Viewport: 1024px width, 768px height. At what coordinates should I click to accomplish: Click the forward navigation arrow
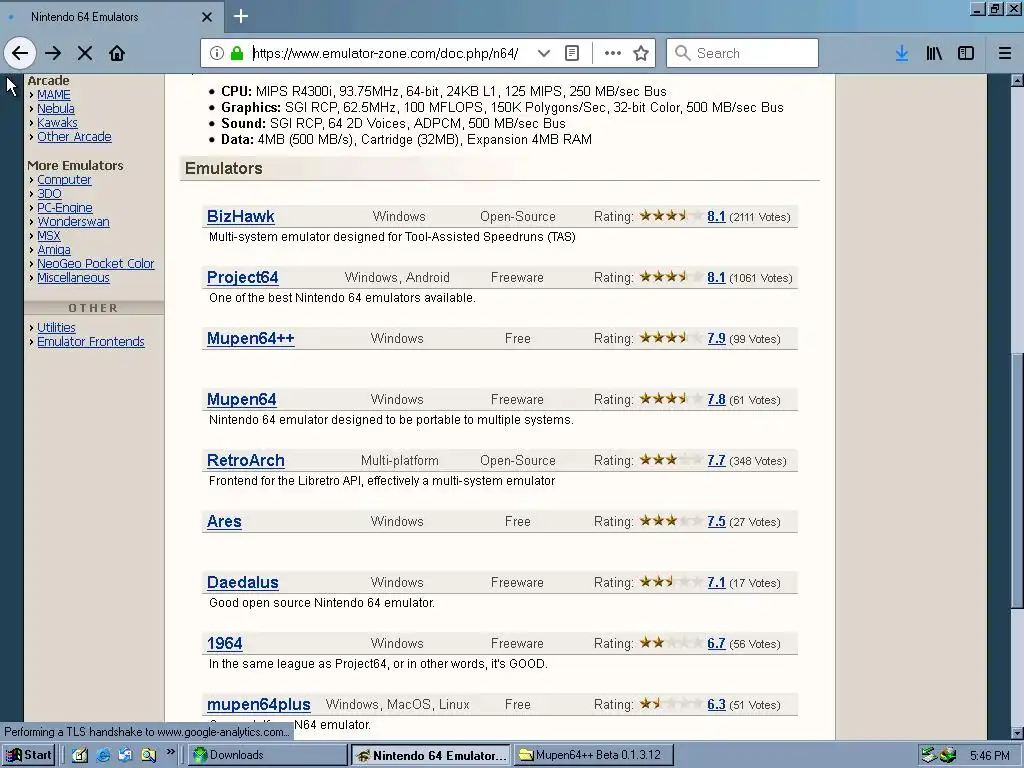pos(53,53)
